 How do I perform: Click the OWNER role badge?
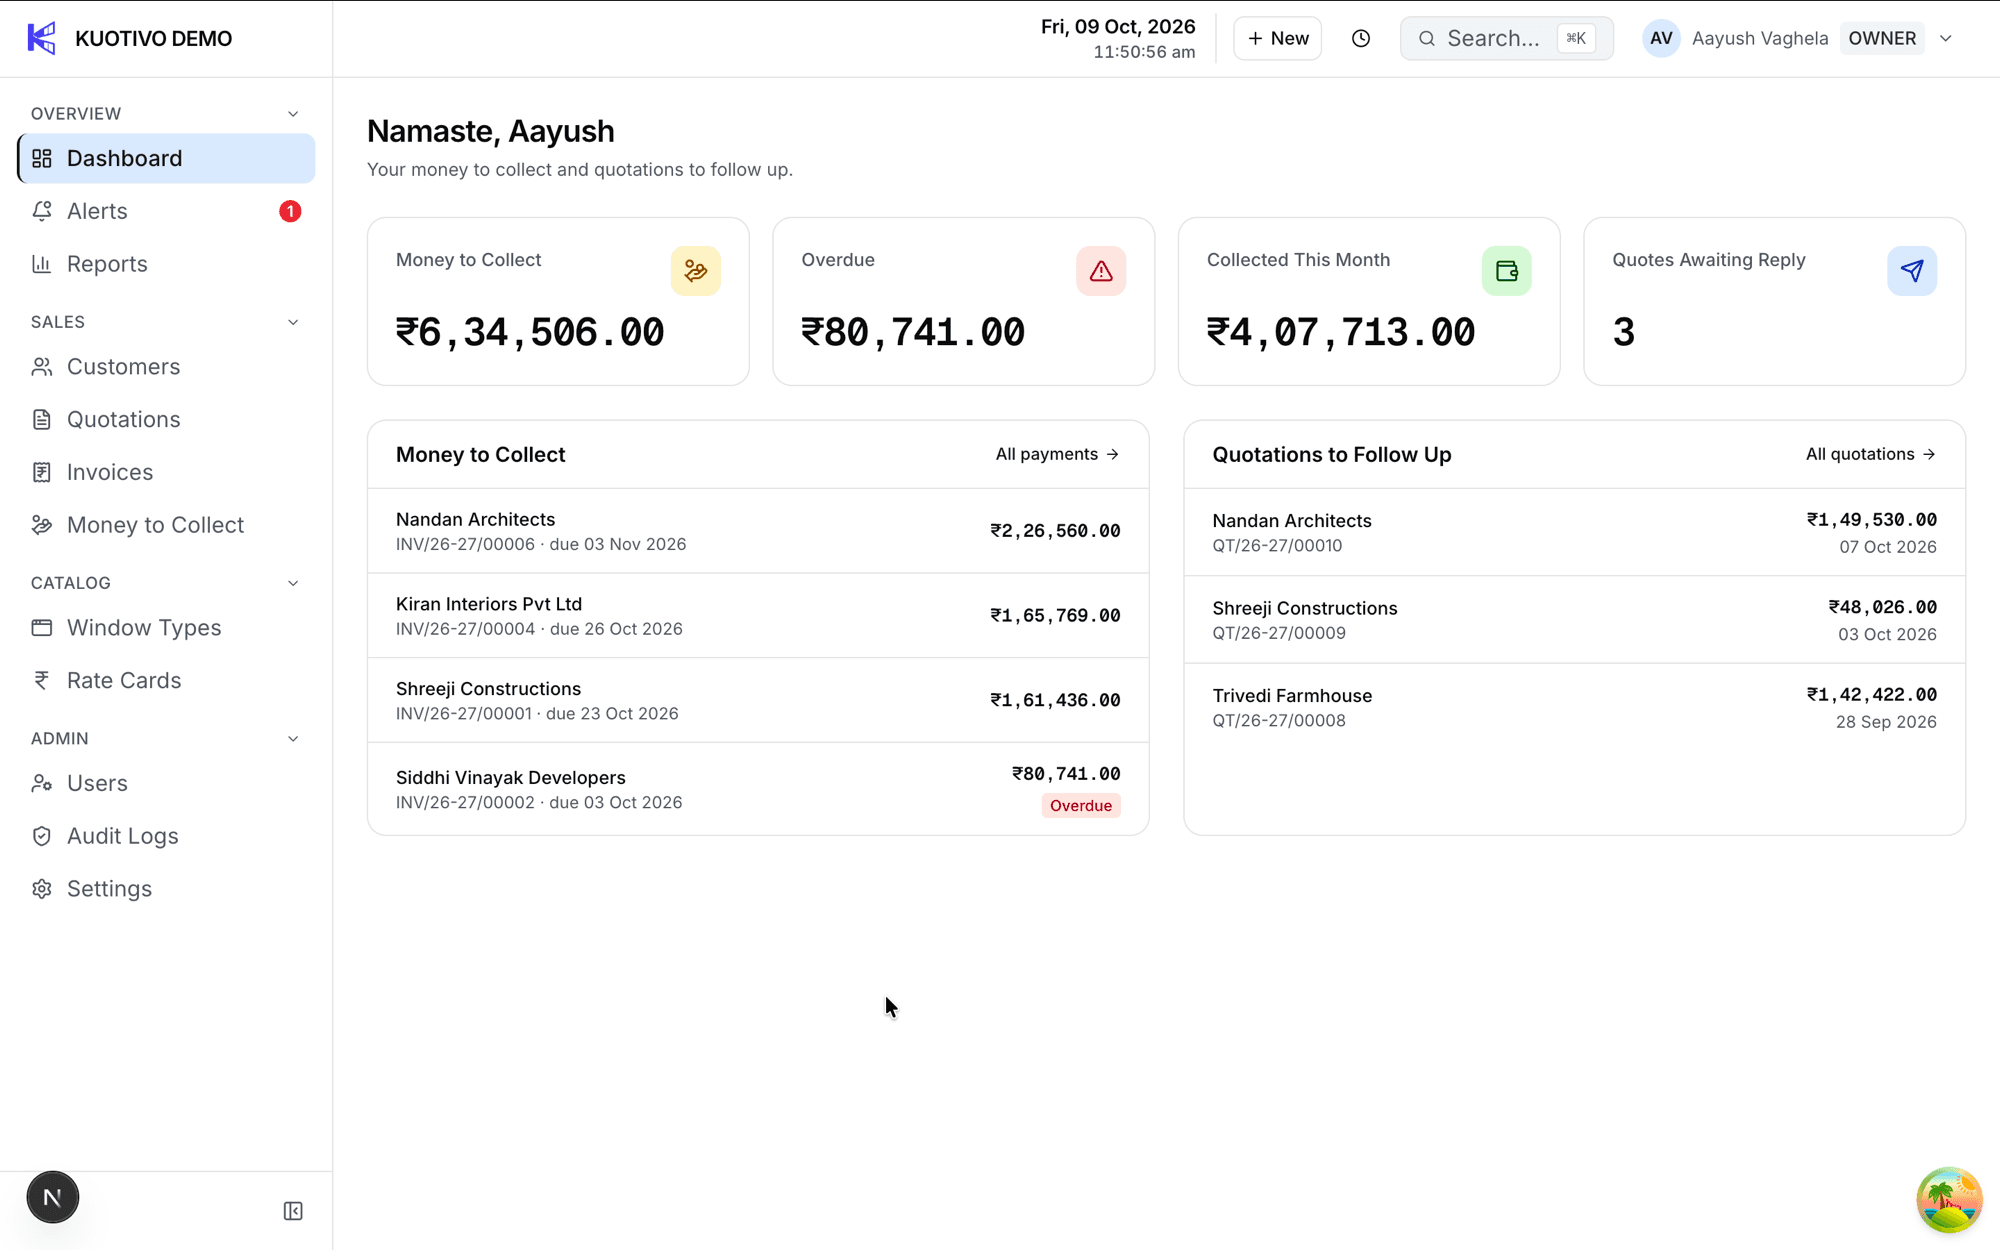[1882, 38]
